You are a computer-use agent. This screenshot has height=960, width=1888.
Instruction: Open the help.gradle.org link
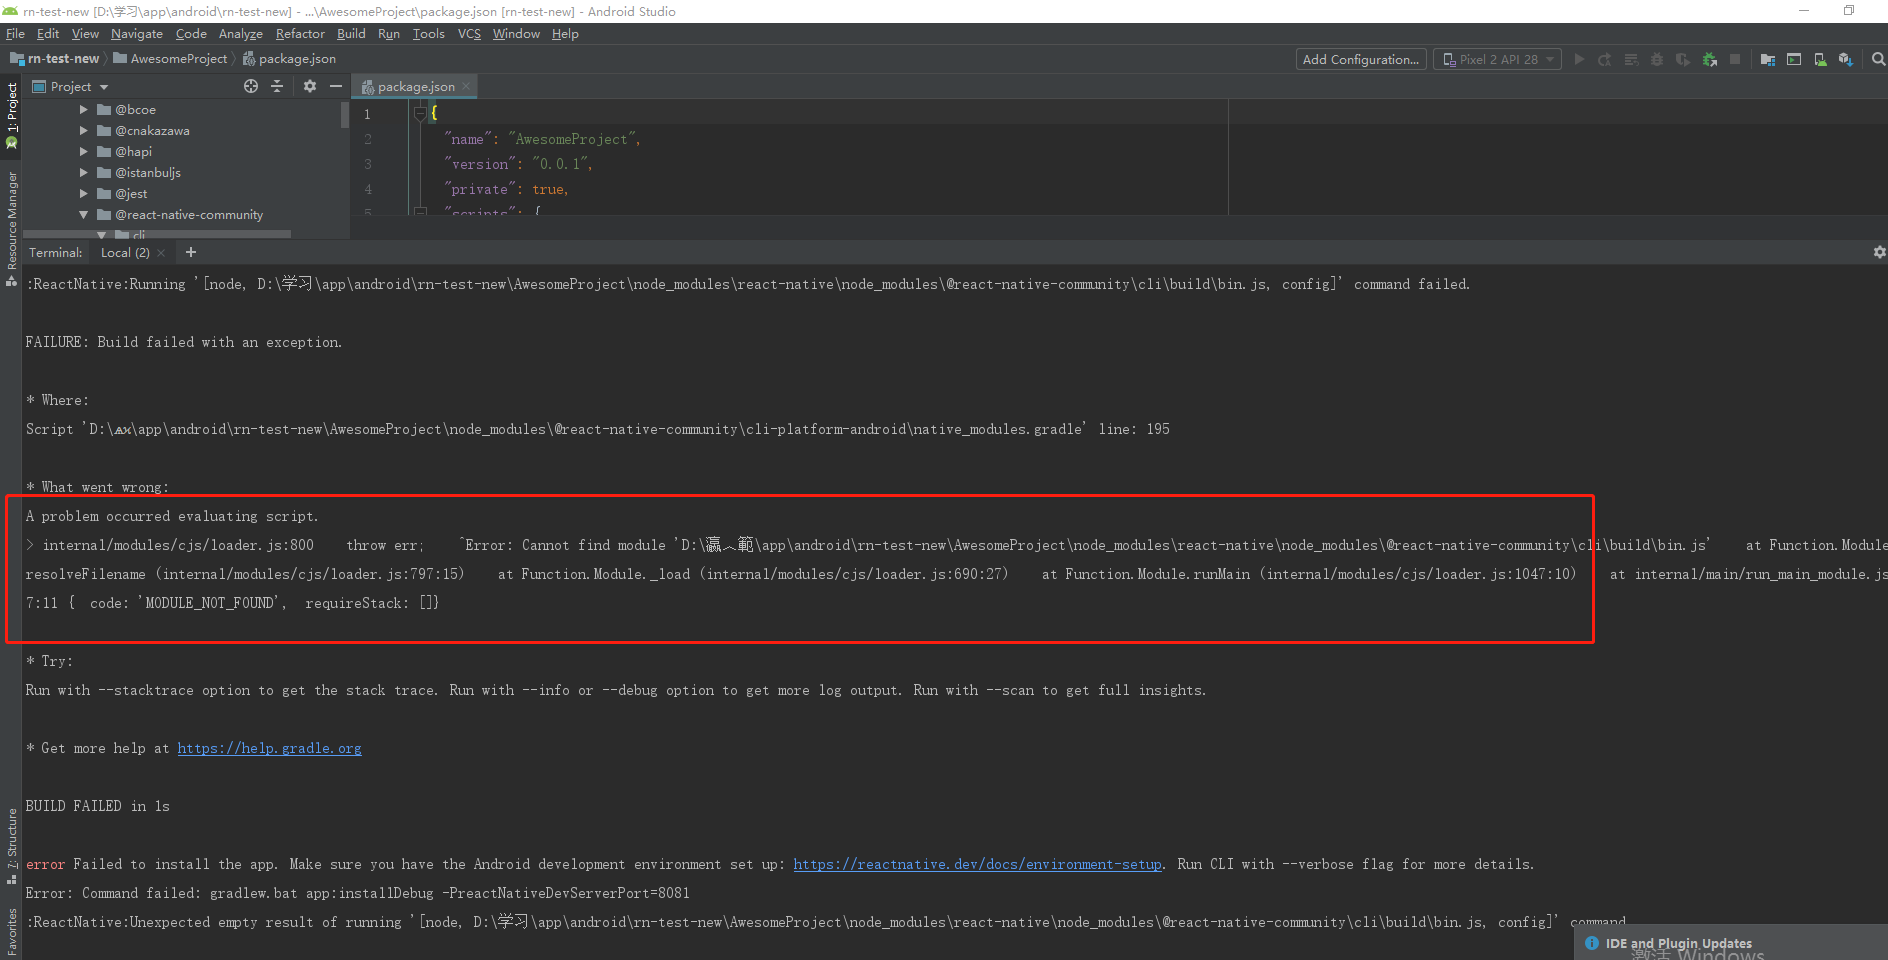point(270,748)
